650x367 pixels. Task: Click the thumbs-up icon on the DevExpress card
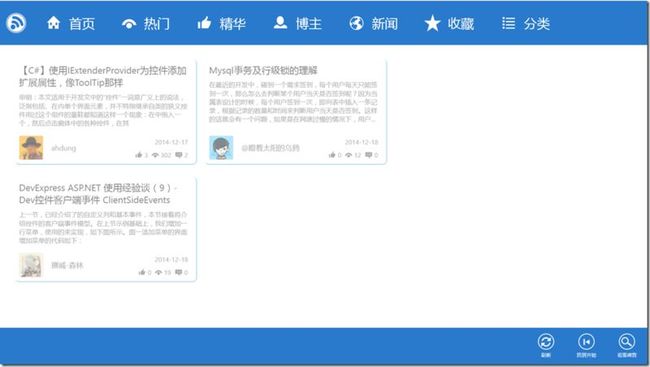click(142, 272)
